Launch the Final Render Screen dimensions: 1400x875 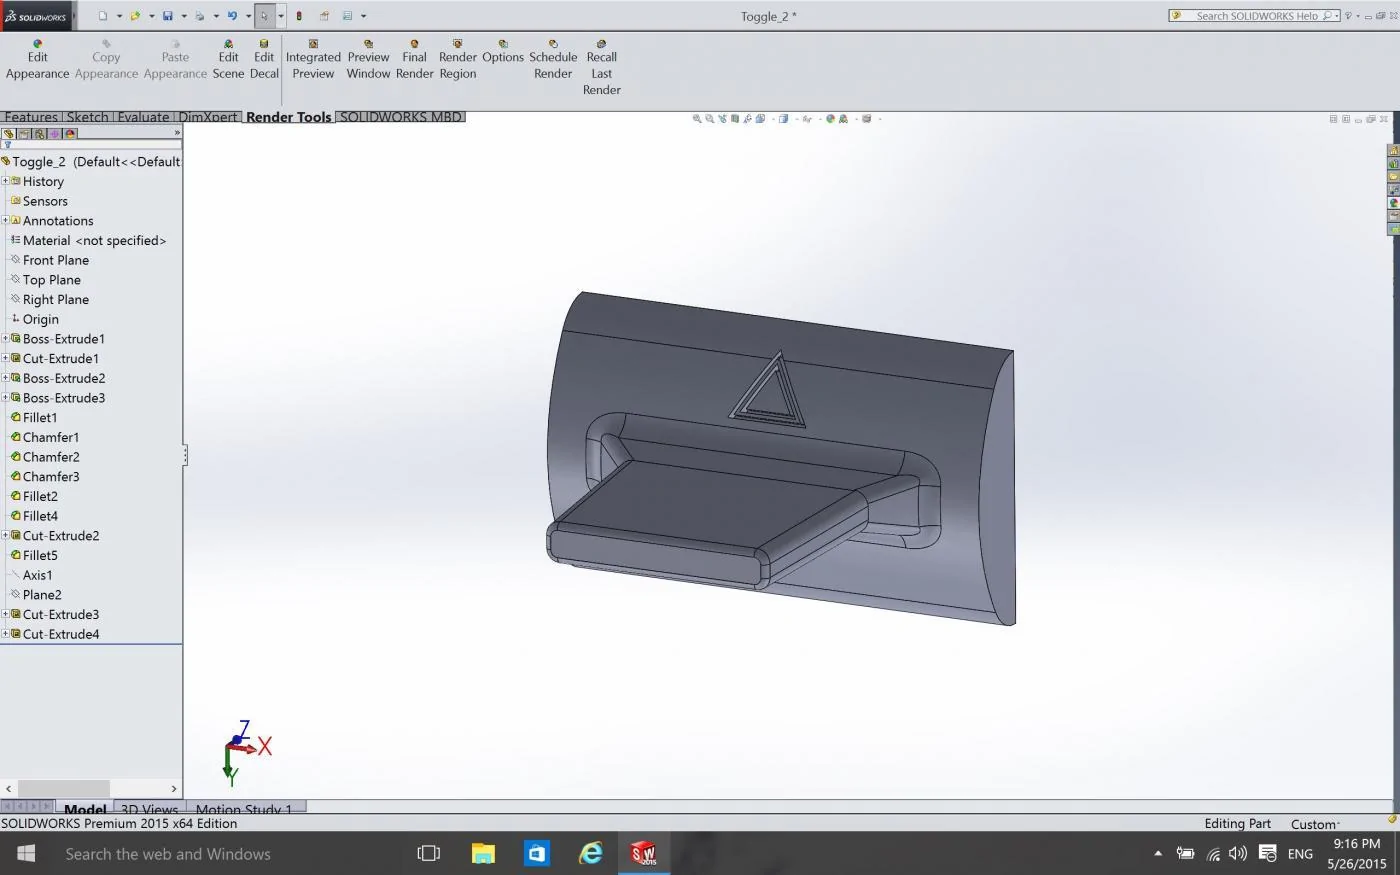point(414,59)
